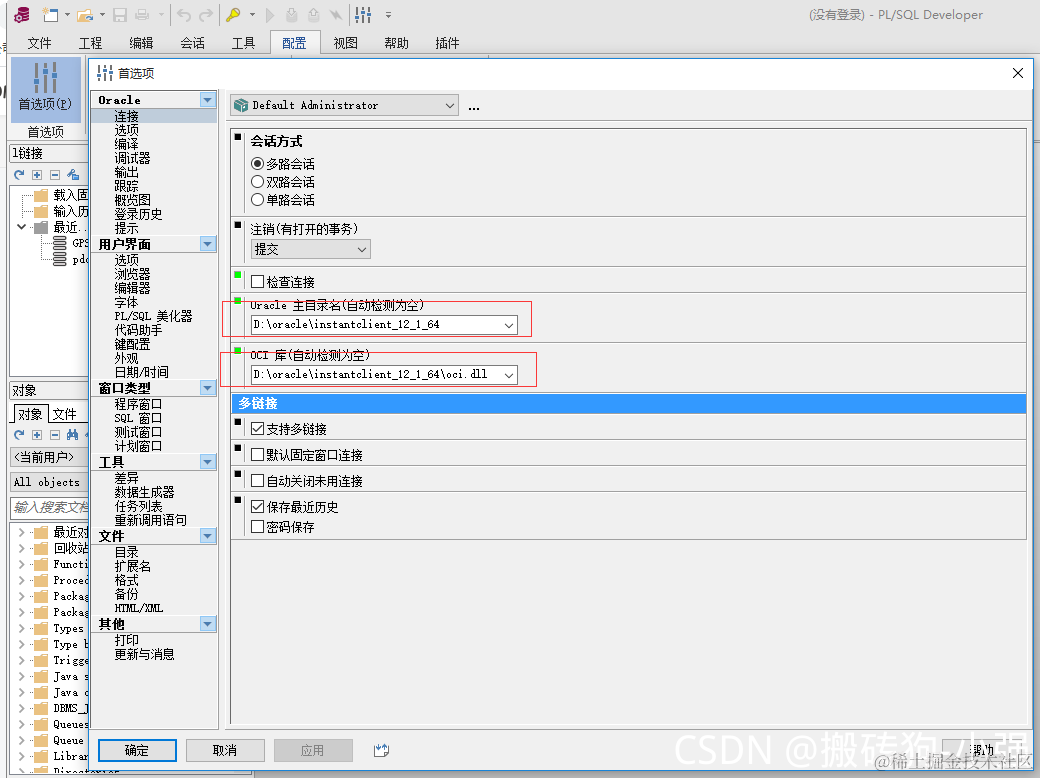Open the key Log on dropdown arrow
Screen dimensions: 1040x778
[x=252, y=15]
